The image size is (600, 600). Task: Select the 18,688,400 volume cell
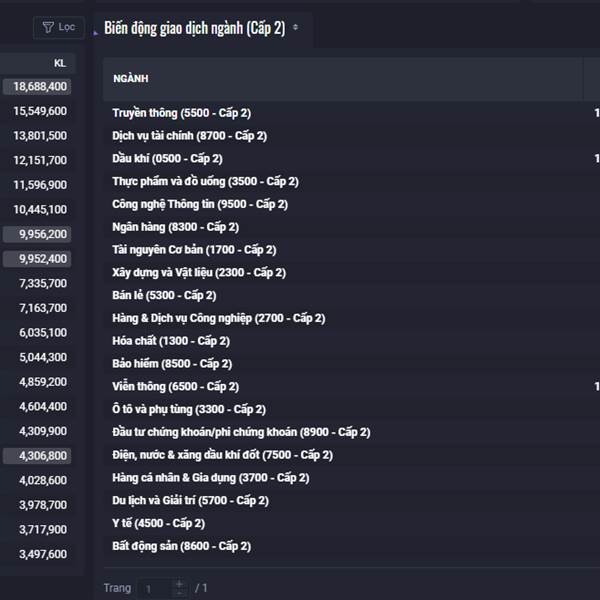click(x=37, y=86)
